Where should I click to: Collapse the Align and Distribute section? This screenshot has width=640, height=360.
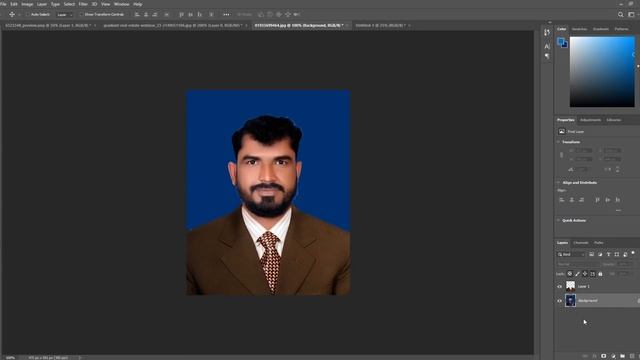coord(558,182)
